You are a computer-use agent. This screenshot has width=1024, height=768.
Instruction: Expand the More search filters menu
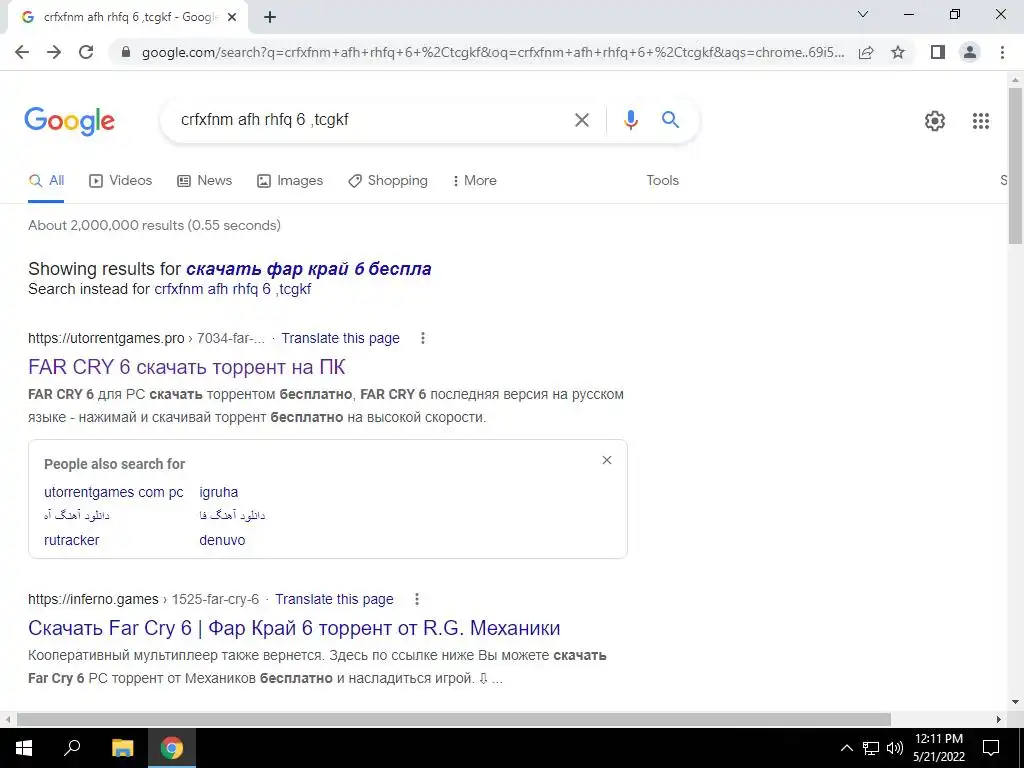[474, 181]
